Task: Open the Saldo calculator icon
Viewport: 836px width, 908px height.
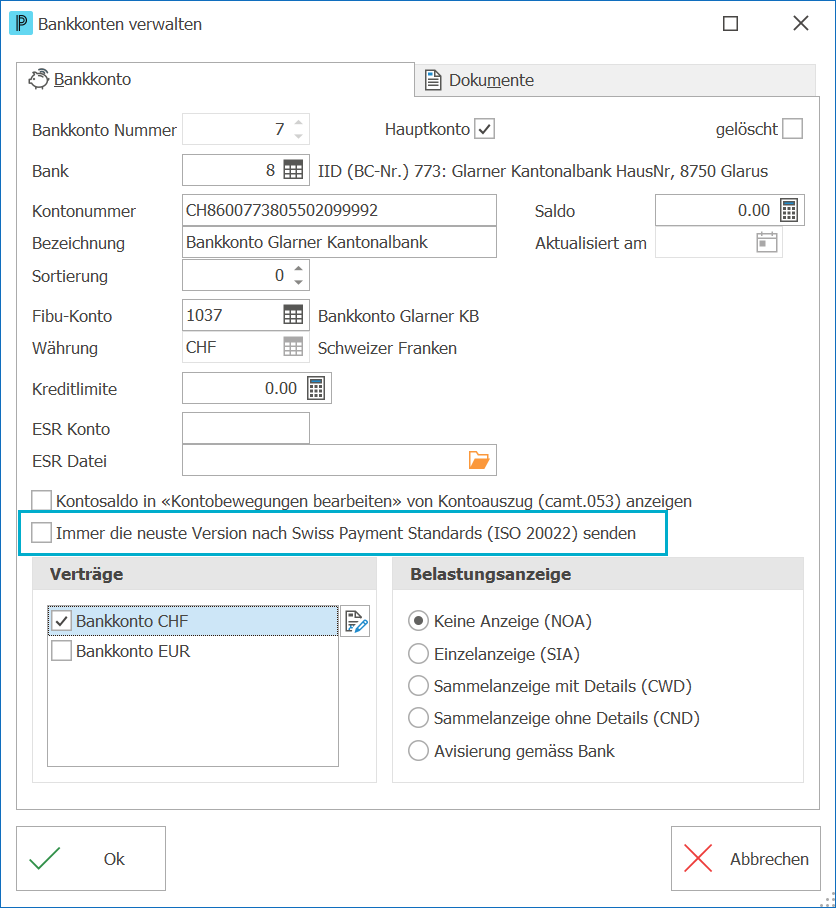Action: tap(789, 210)
